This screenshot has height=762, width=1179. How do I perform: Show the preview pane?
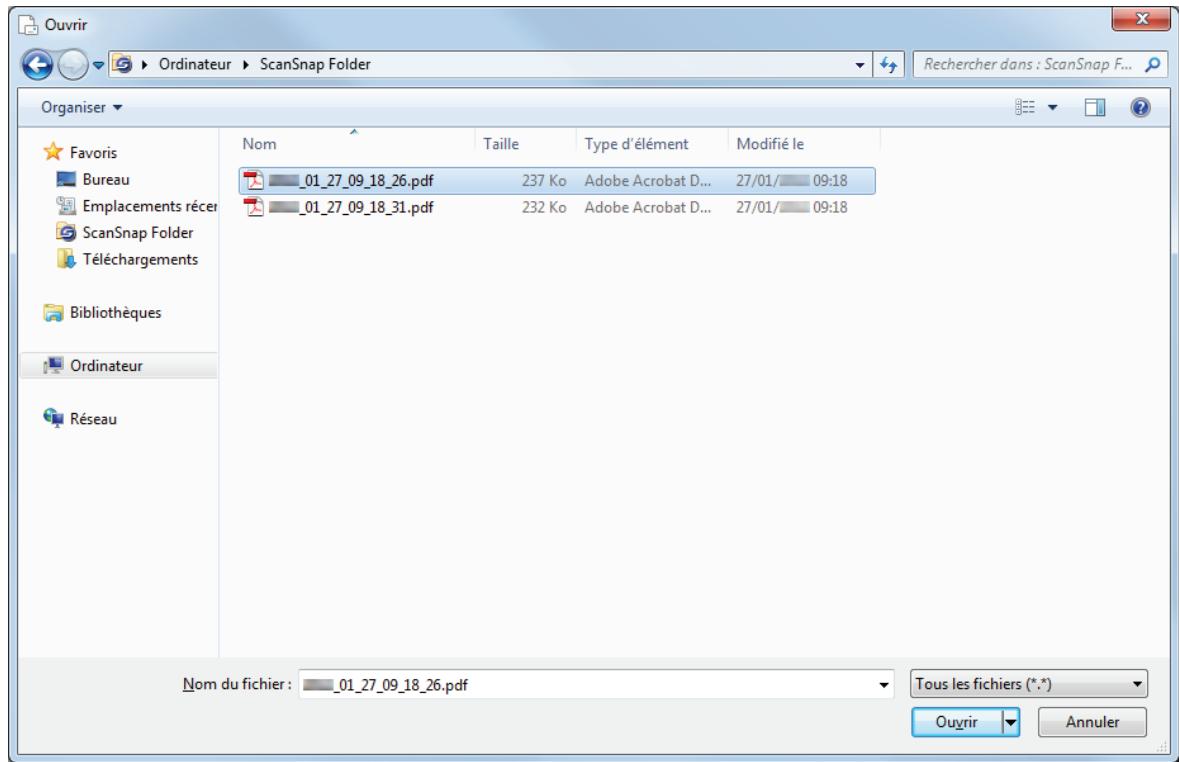pyautogui.click(x=1095, y=108)
